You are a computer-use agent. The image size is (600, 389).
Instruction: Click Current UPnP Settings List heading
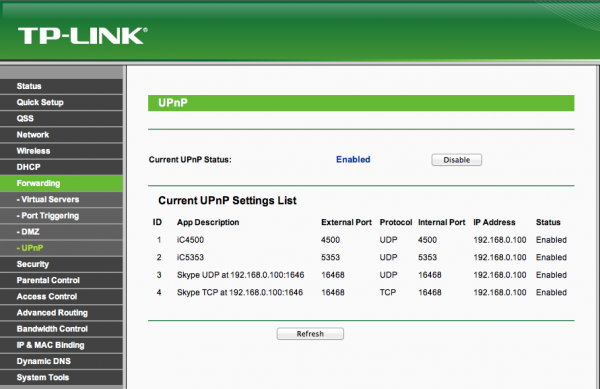click(227, 200)
